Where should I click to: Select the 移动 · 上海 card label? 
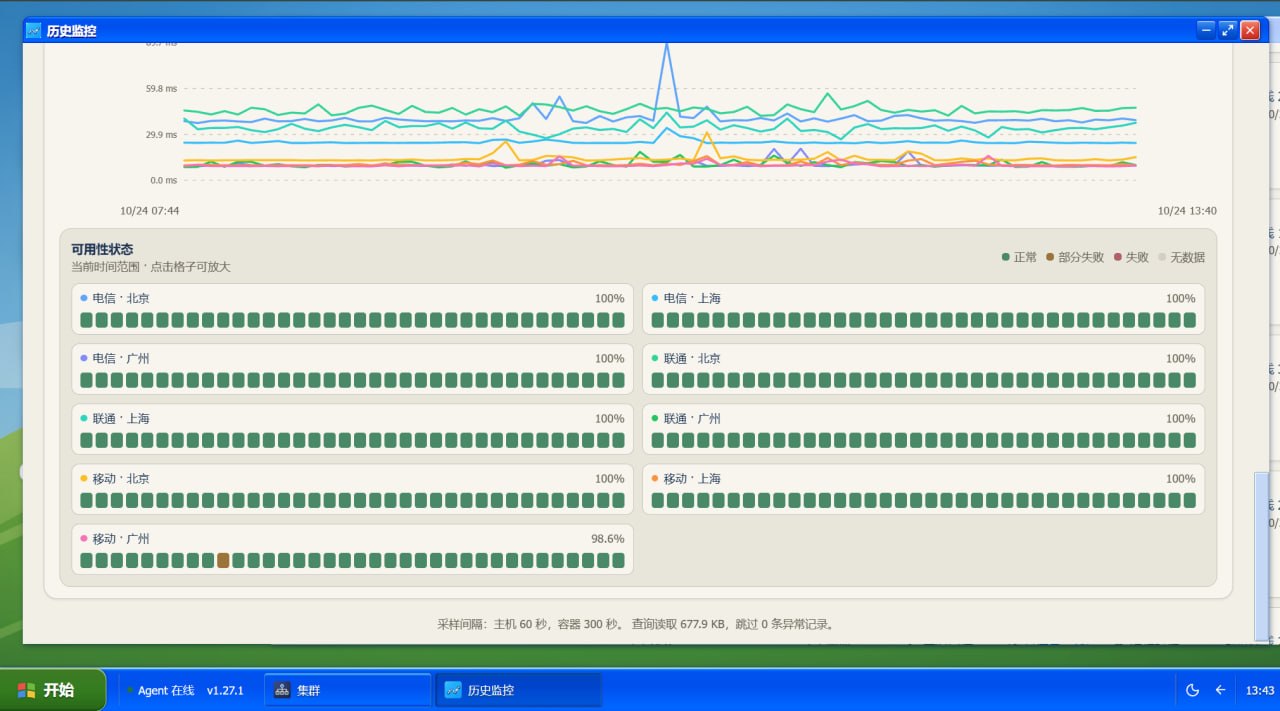(x=692, y=478)
